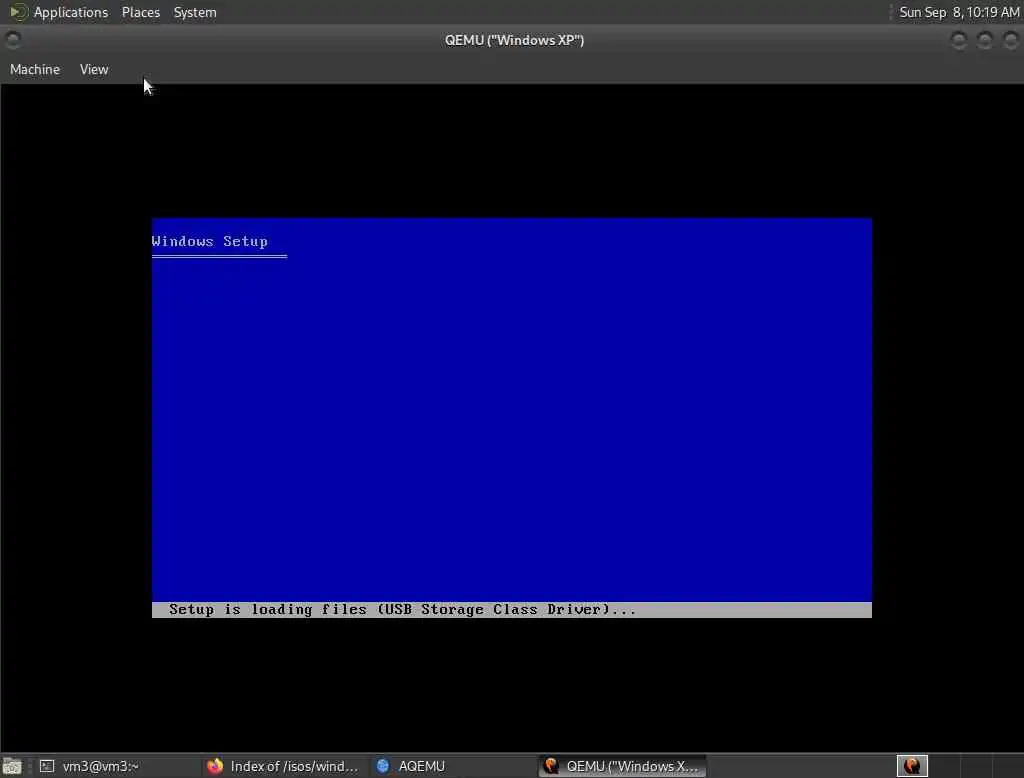Image resolution: width=1024 pixels, height=778 pixels.
Task: Click the Windows Setup heading text
Action: coord(210,241)
